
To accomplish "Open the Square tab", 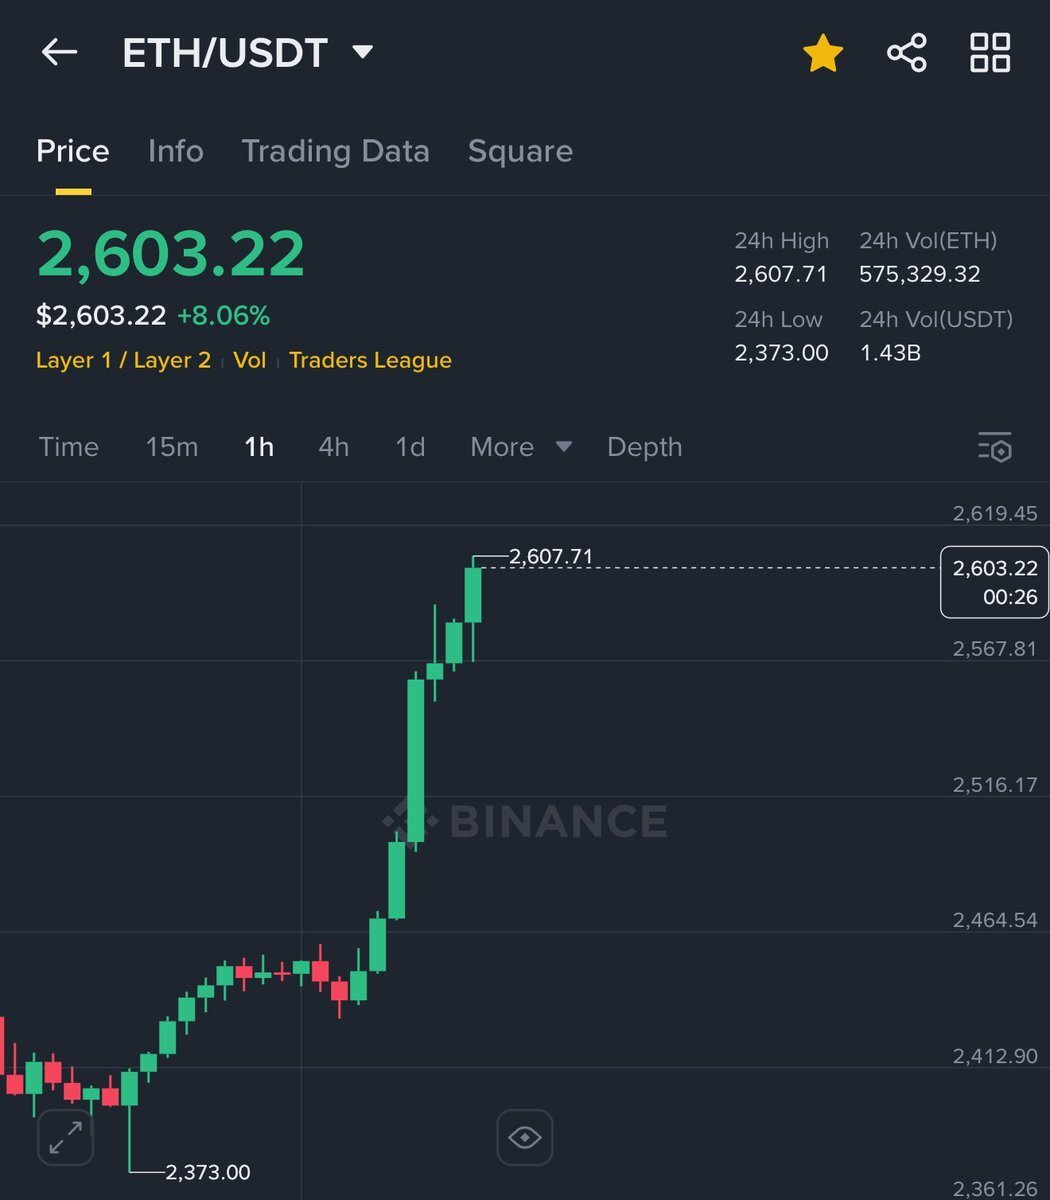I will coord(520,151).
